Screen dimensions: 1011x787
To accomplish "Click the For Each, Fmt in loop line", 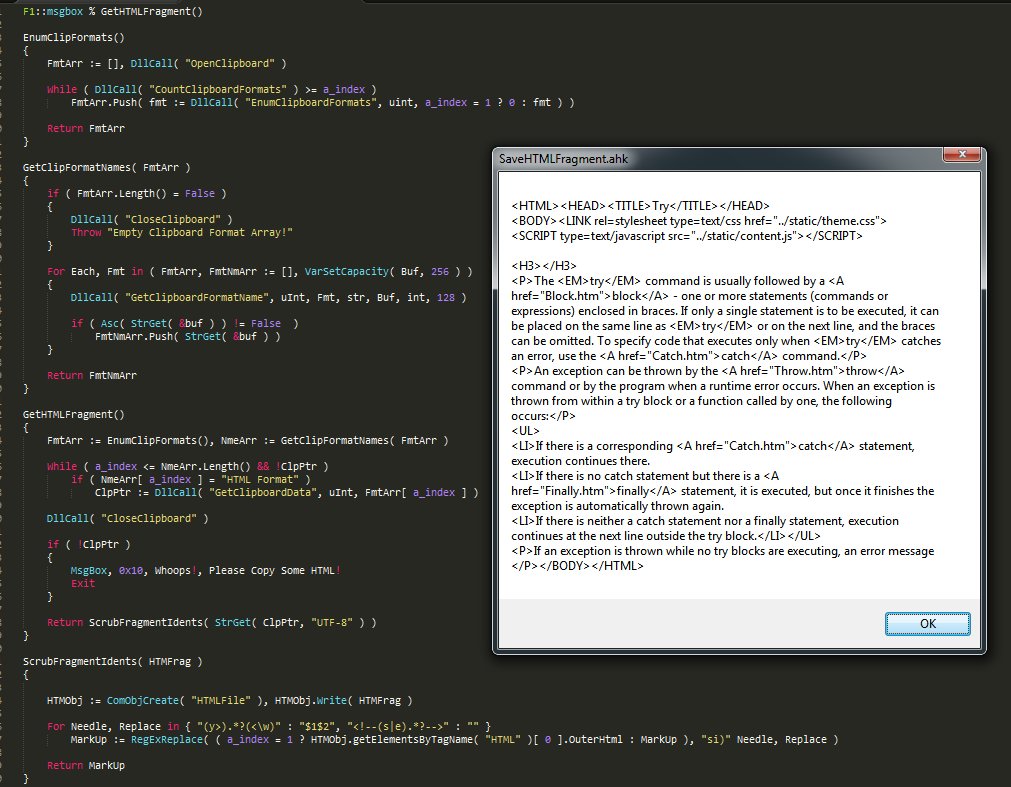I will [x=259, y=271].
